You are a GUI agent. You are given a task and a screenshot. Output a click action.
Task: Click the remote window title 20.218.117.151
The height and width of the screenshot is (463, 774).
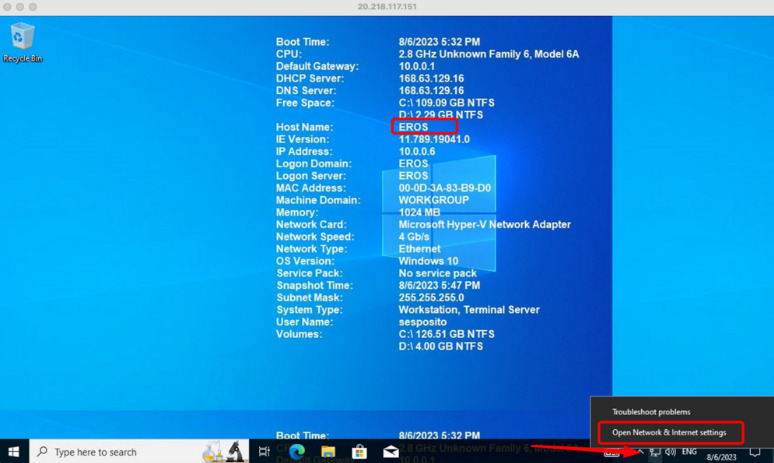(386, 6)
